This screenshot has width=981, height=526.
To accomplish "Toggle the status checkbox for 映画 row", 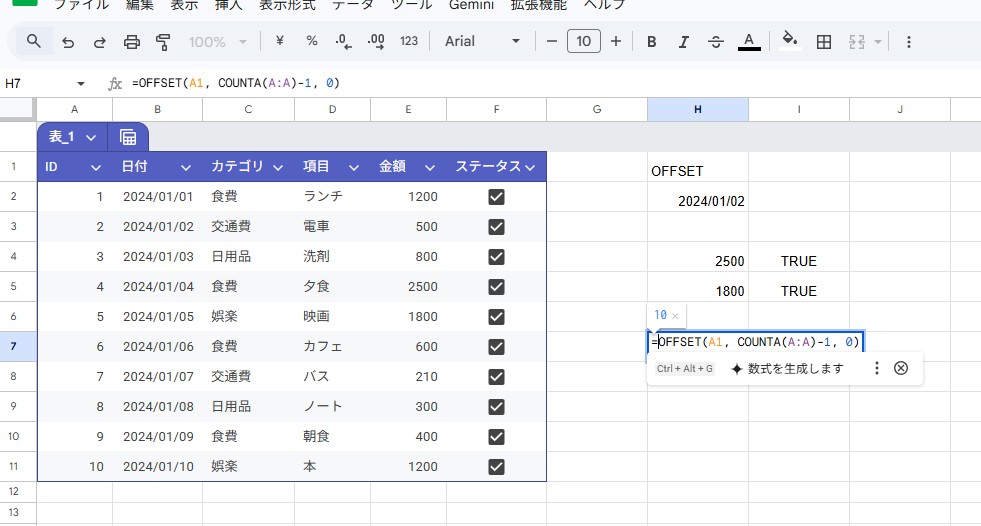I will pos(496,317).
